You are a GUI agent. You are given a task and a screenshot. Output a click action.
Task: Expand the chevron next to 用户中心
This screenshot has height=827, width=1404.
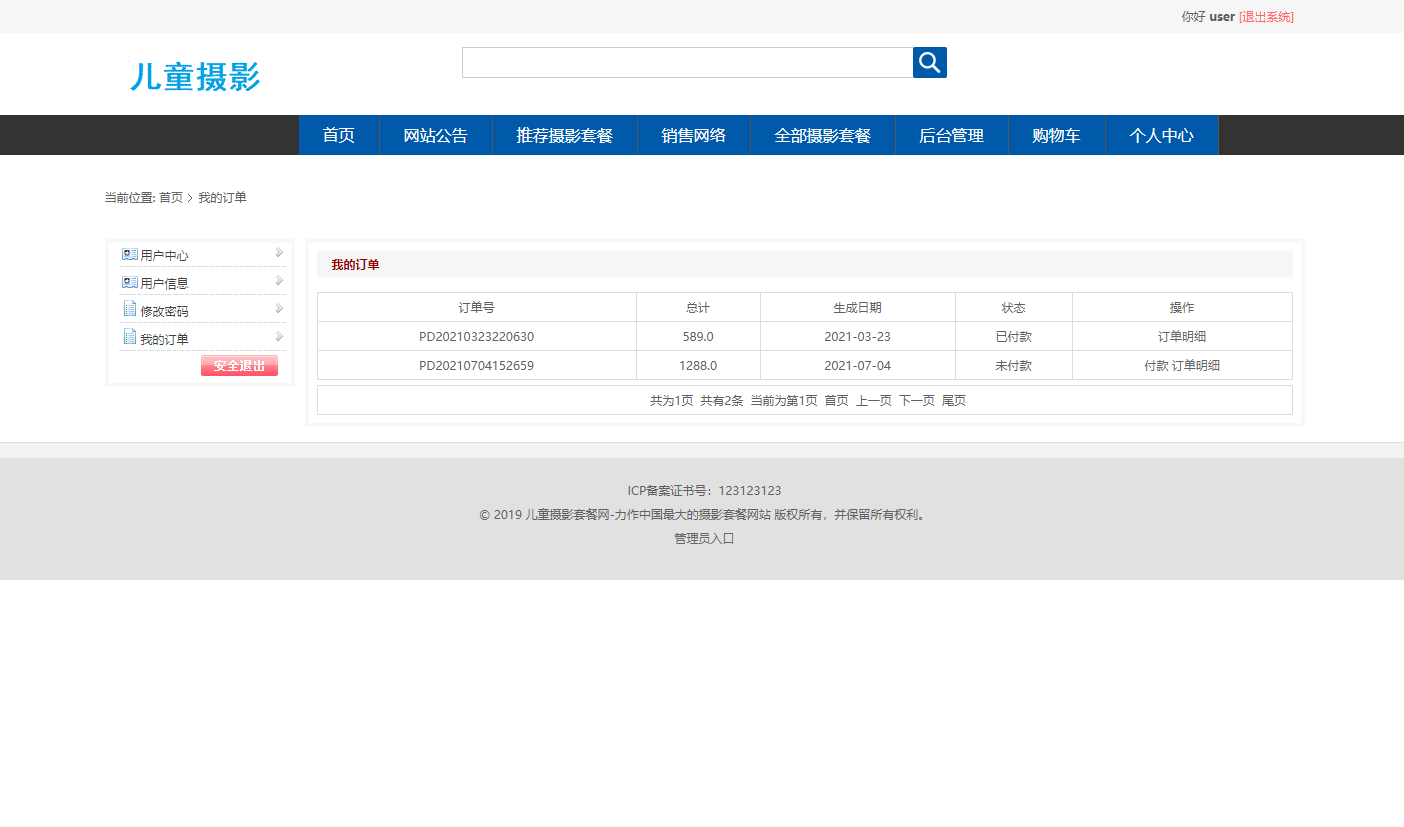pos(277,254)
